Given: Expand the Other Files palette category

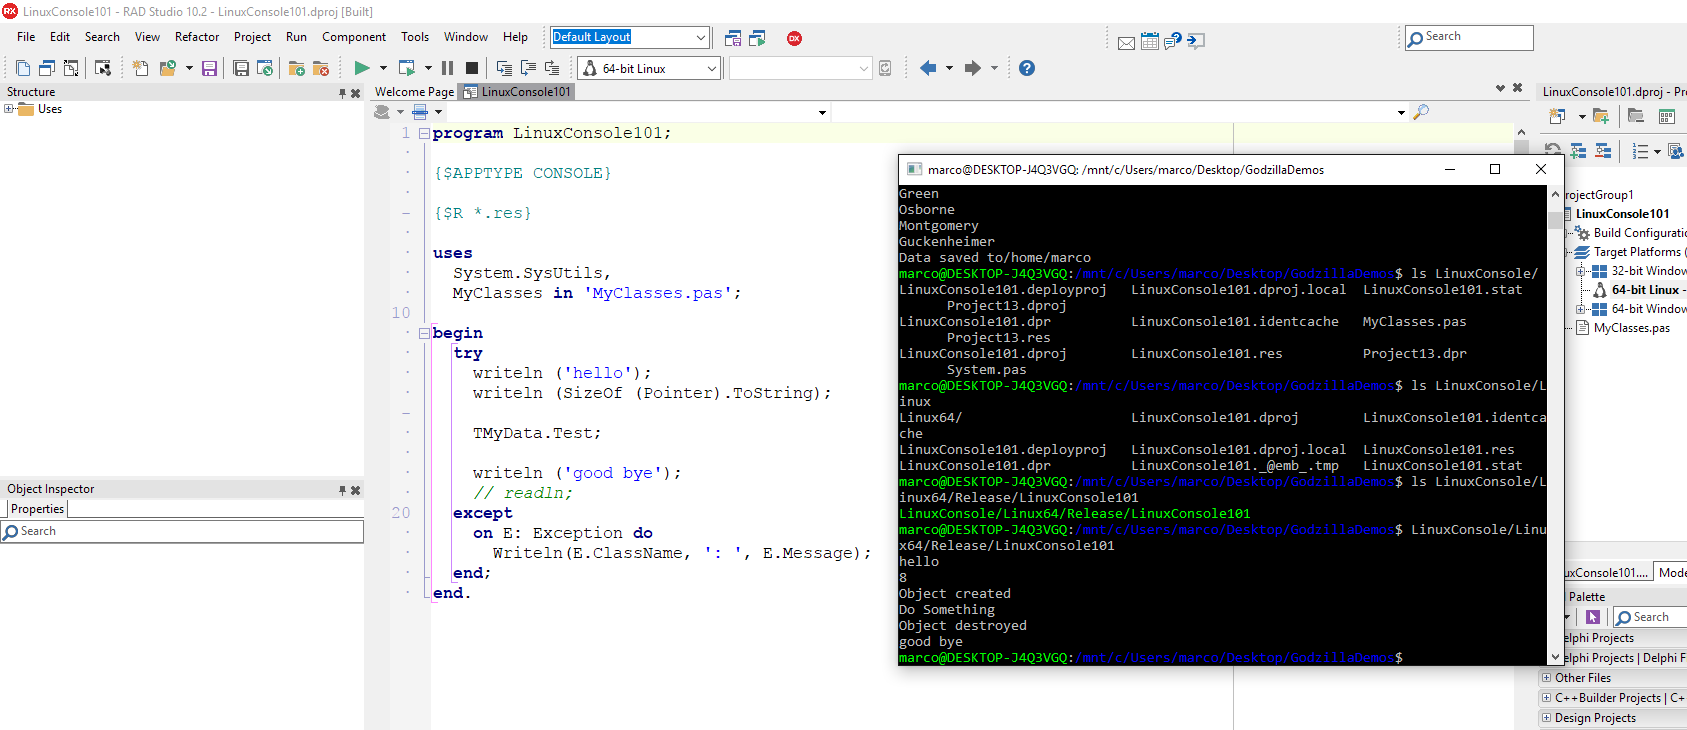Looking at the screenshot, I should tap(1546, 678).
